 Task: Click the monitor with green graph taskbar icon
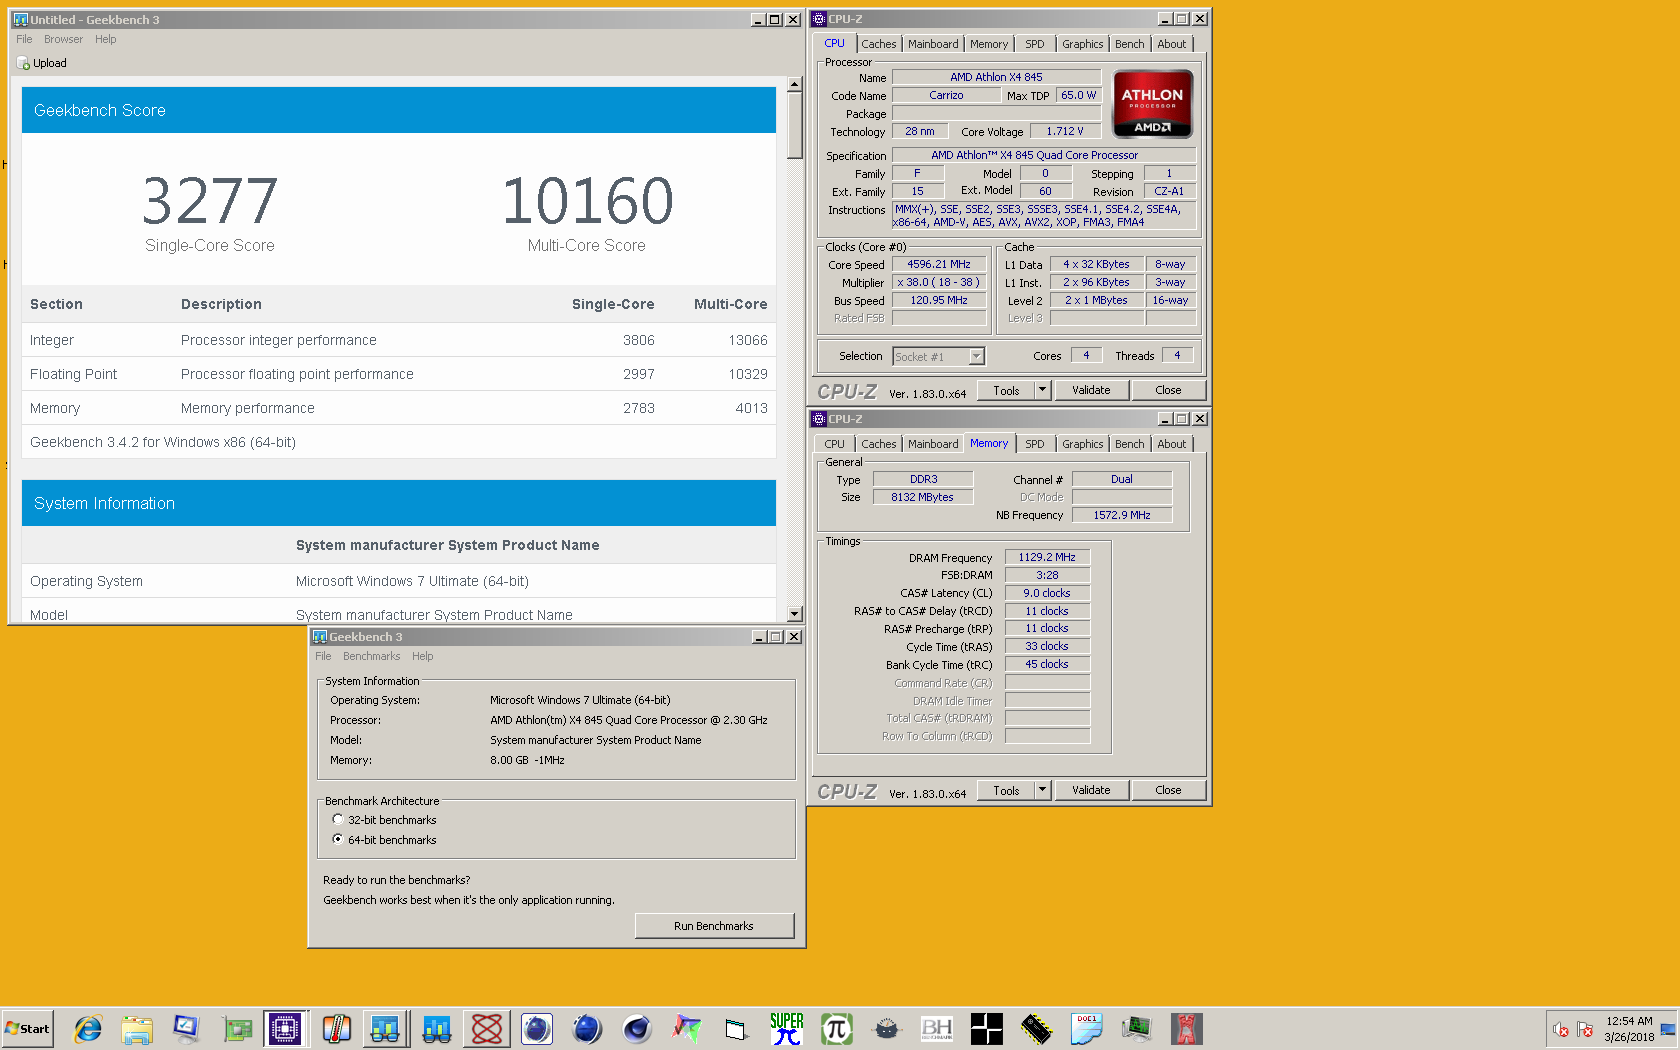click(1137, 1028)
